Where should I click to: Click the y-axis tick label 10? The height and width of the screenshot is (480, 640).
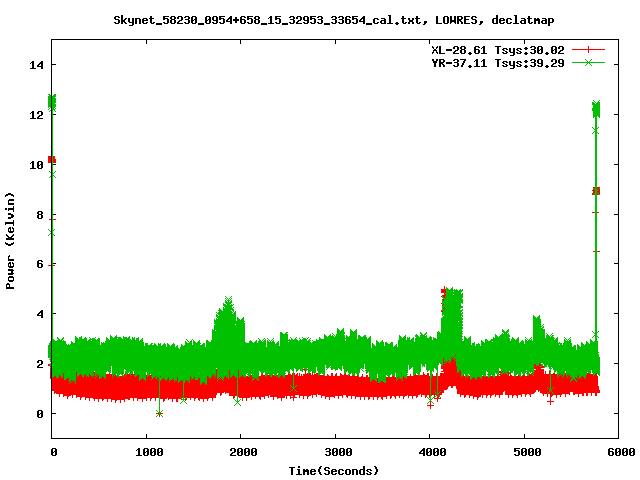[x=36, y=164]
